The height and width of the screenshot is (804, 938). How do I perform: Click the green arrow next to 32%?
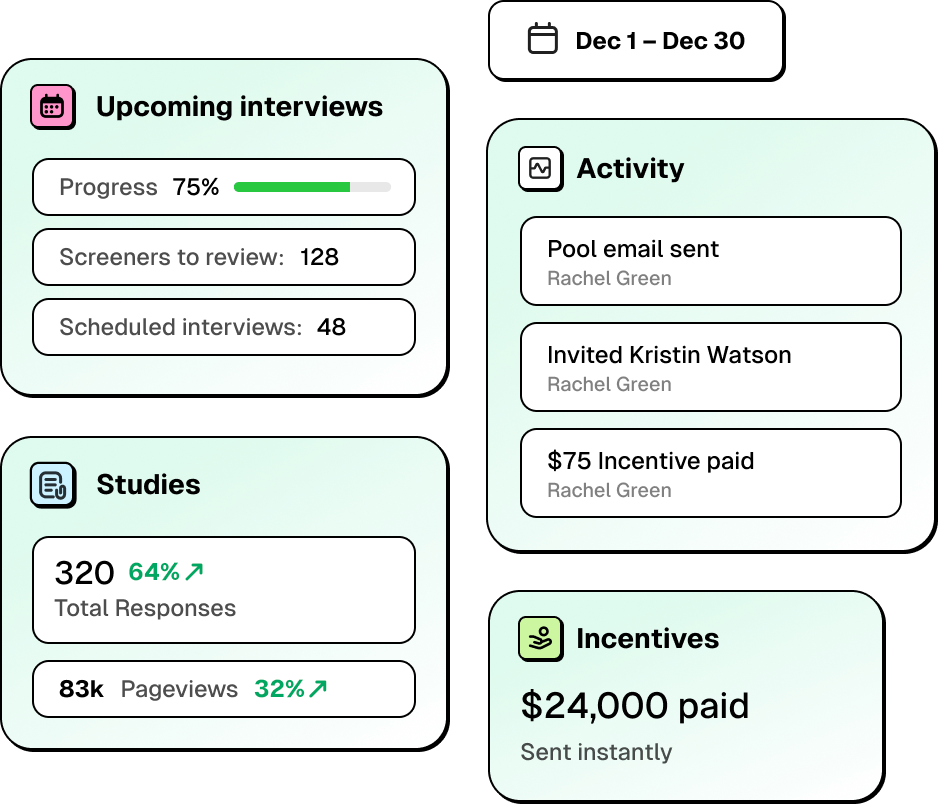click(x=319, y=688)
